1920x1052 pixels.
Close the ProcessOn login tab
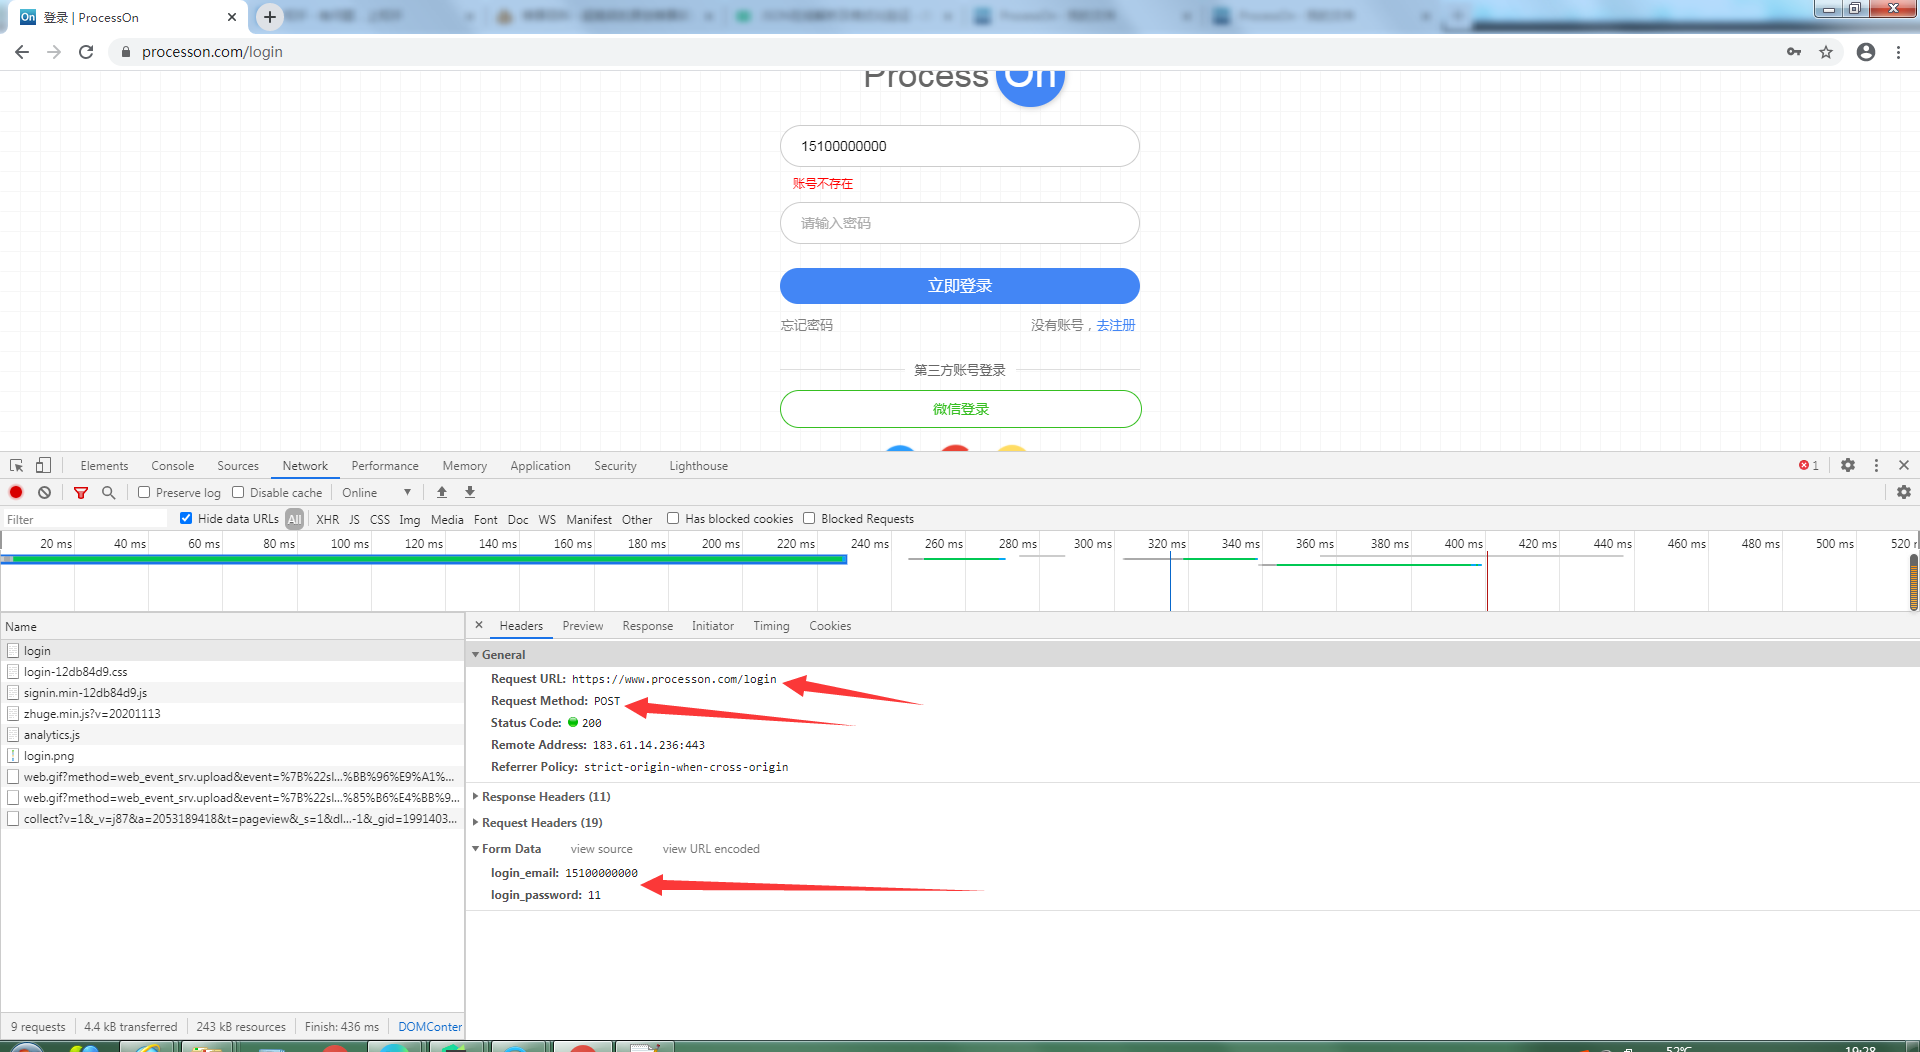232,17
